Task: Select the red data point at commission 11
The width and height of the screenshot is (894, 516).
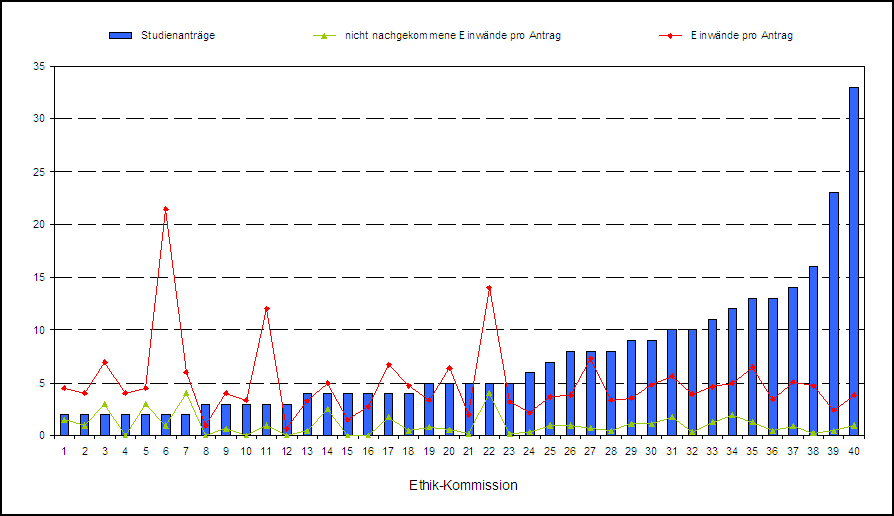Action: 267,309
